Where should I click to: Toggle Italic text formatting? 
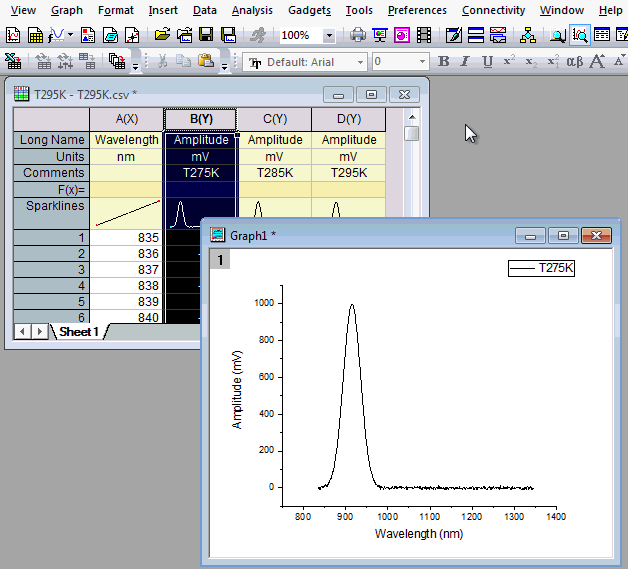click(x=466, y=62)
